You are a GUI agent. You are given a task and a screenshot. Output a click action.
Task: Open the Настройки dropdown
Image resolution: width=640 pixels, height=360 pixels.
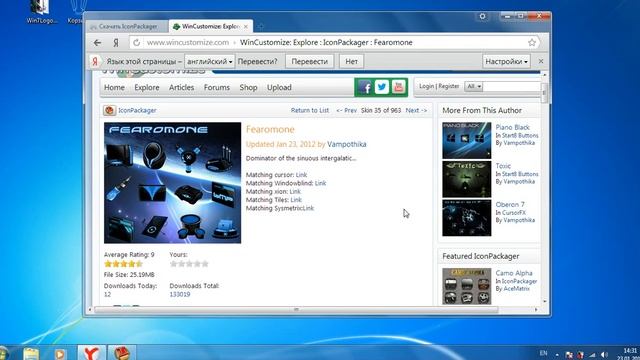[x=506, y=61]
